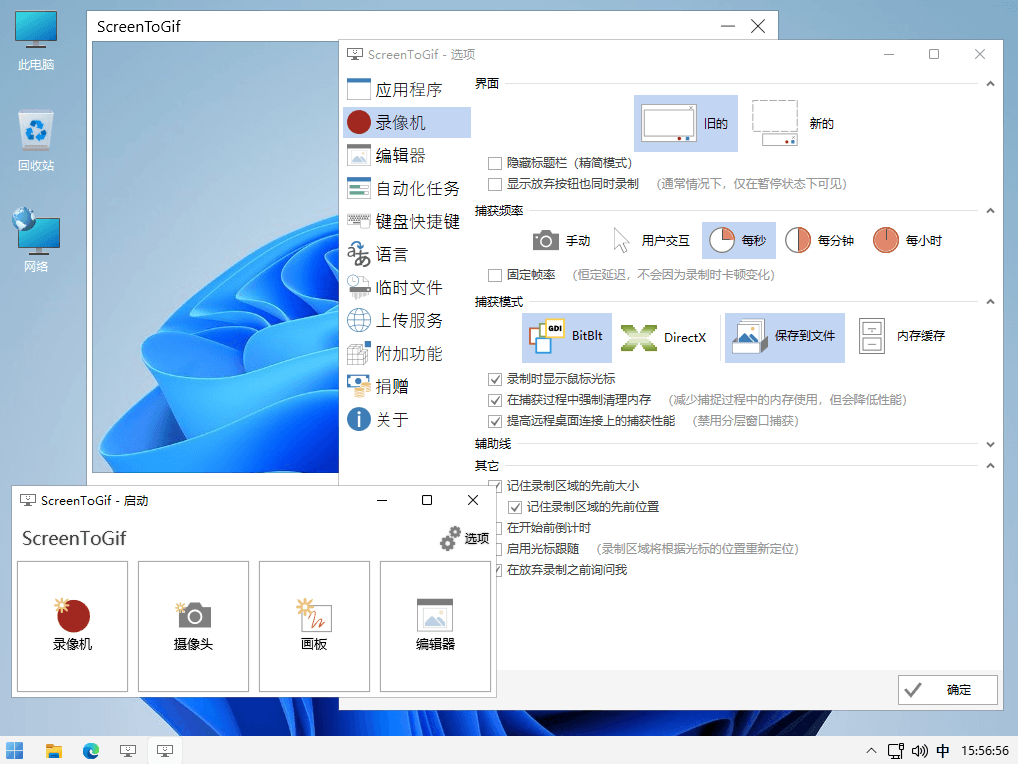The height and width of the screenshot is (764, 1018).
Task: Open Windows Start menu
Action: coord(14,750)
